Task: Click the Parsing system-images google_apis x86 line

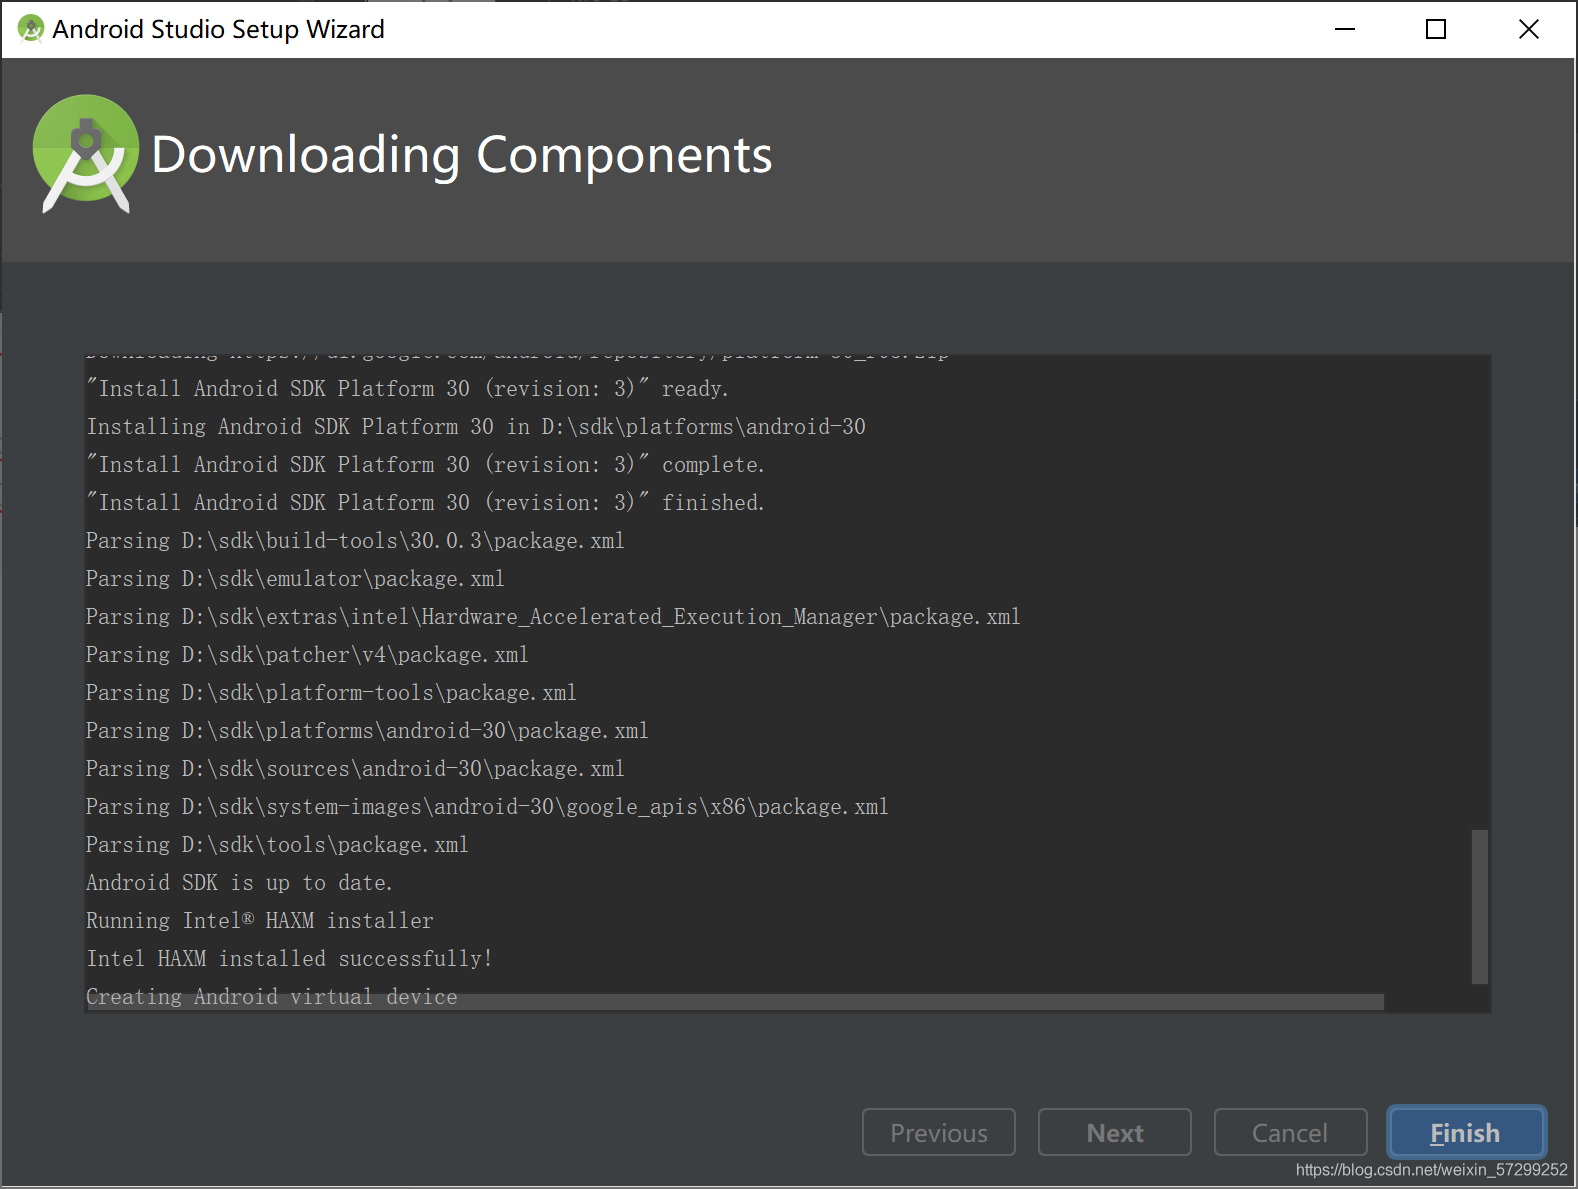Action: click(487, 806)
